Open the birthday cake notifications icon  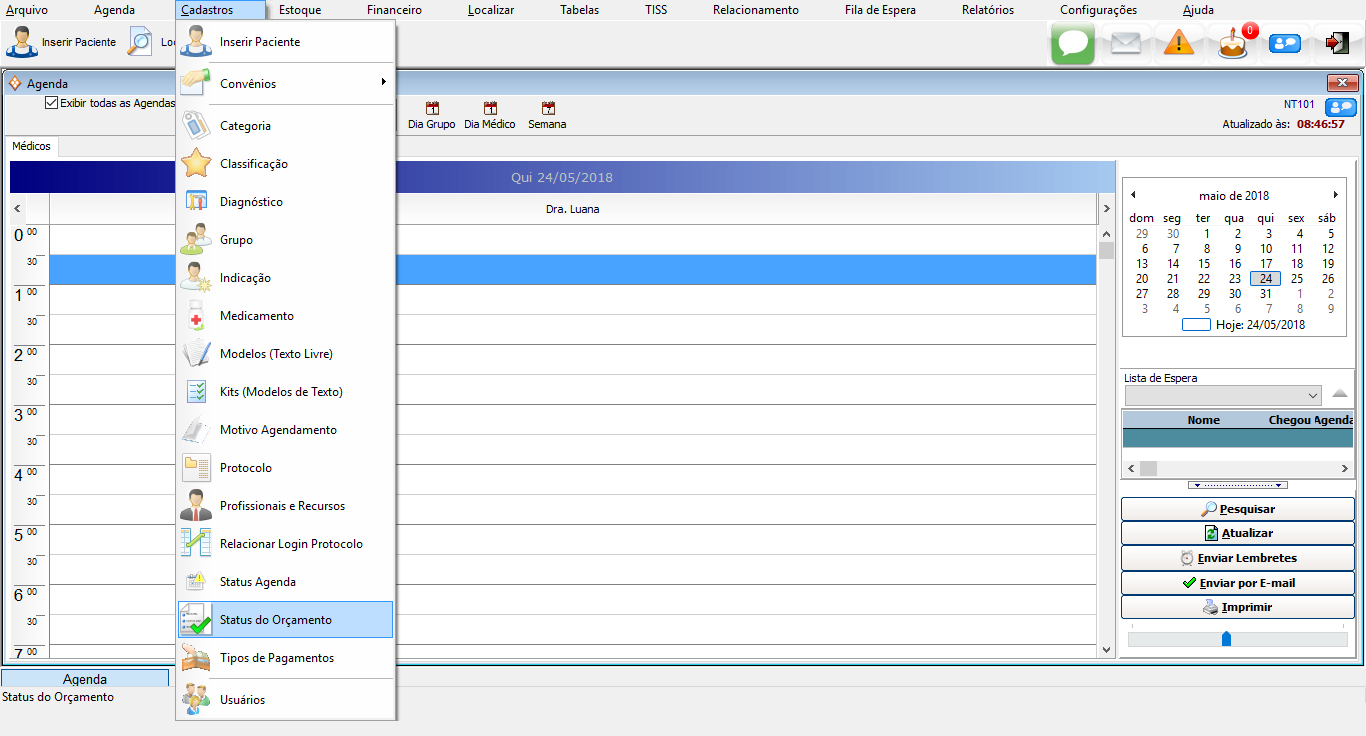(1234, 43)
